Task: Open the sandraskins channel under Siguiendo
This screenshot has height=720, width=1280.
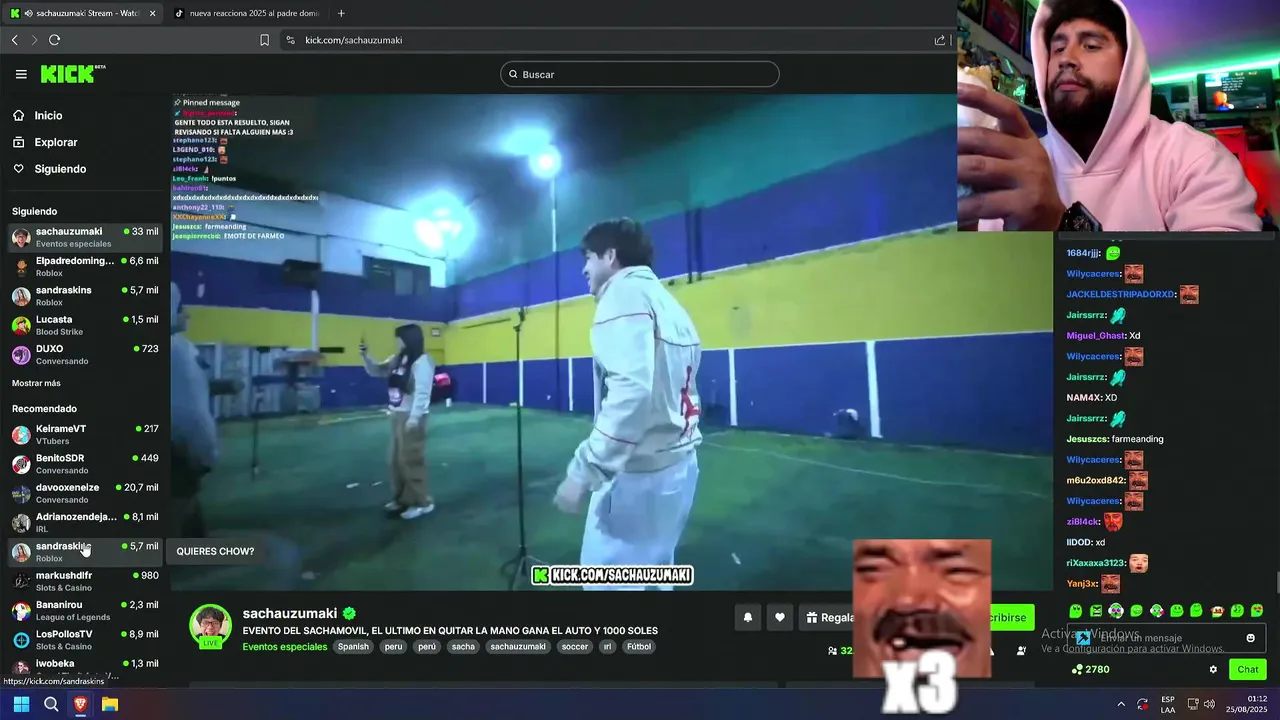Action: (85, 296)
